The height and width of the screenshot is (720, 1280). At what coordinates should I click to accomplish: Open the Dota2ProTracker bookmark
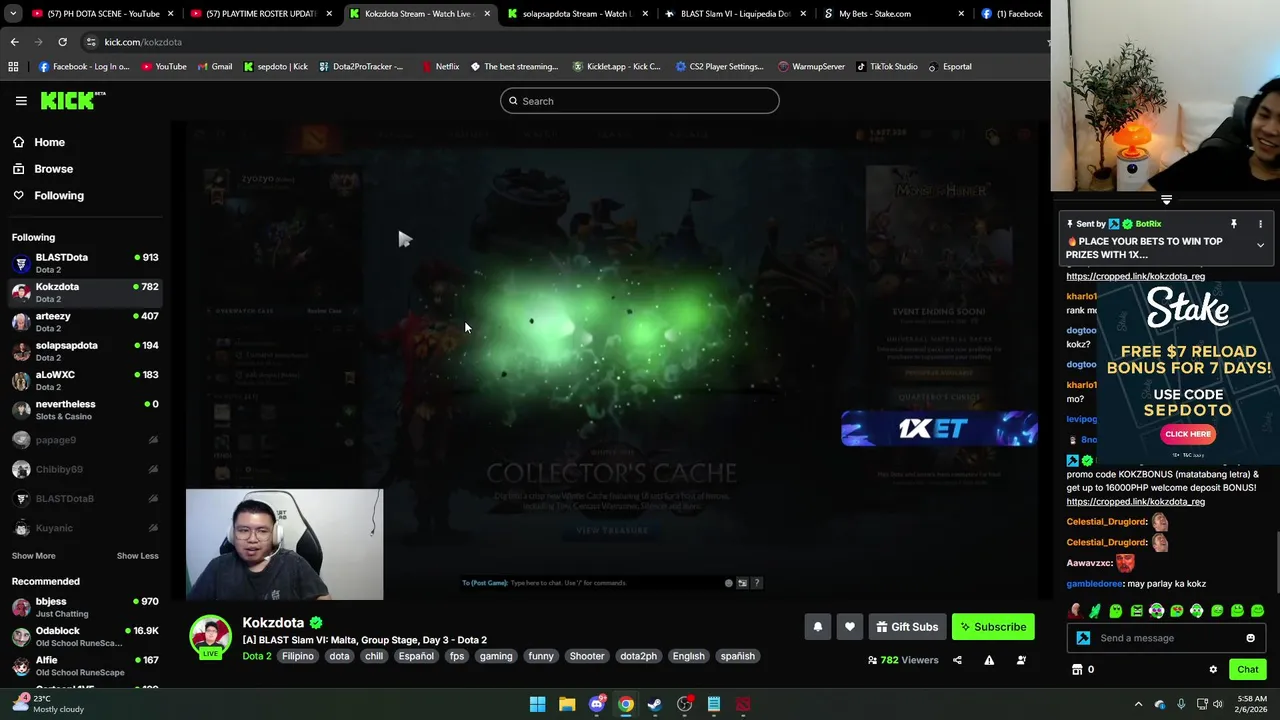360,67
